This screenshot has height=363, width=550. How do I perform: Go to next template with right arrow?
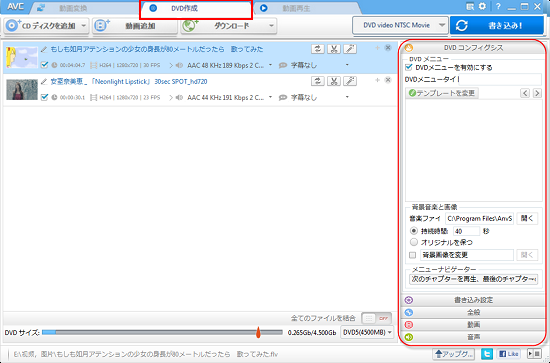[537, 93]
